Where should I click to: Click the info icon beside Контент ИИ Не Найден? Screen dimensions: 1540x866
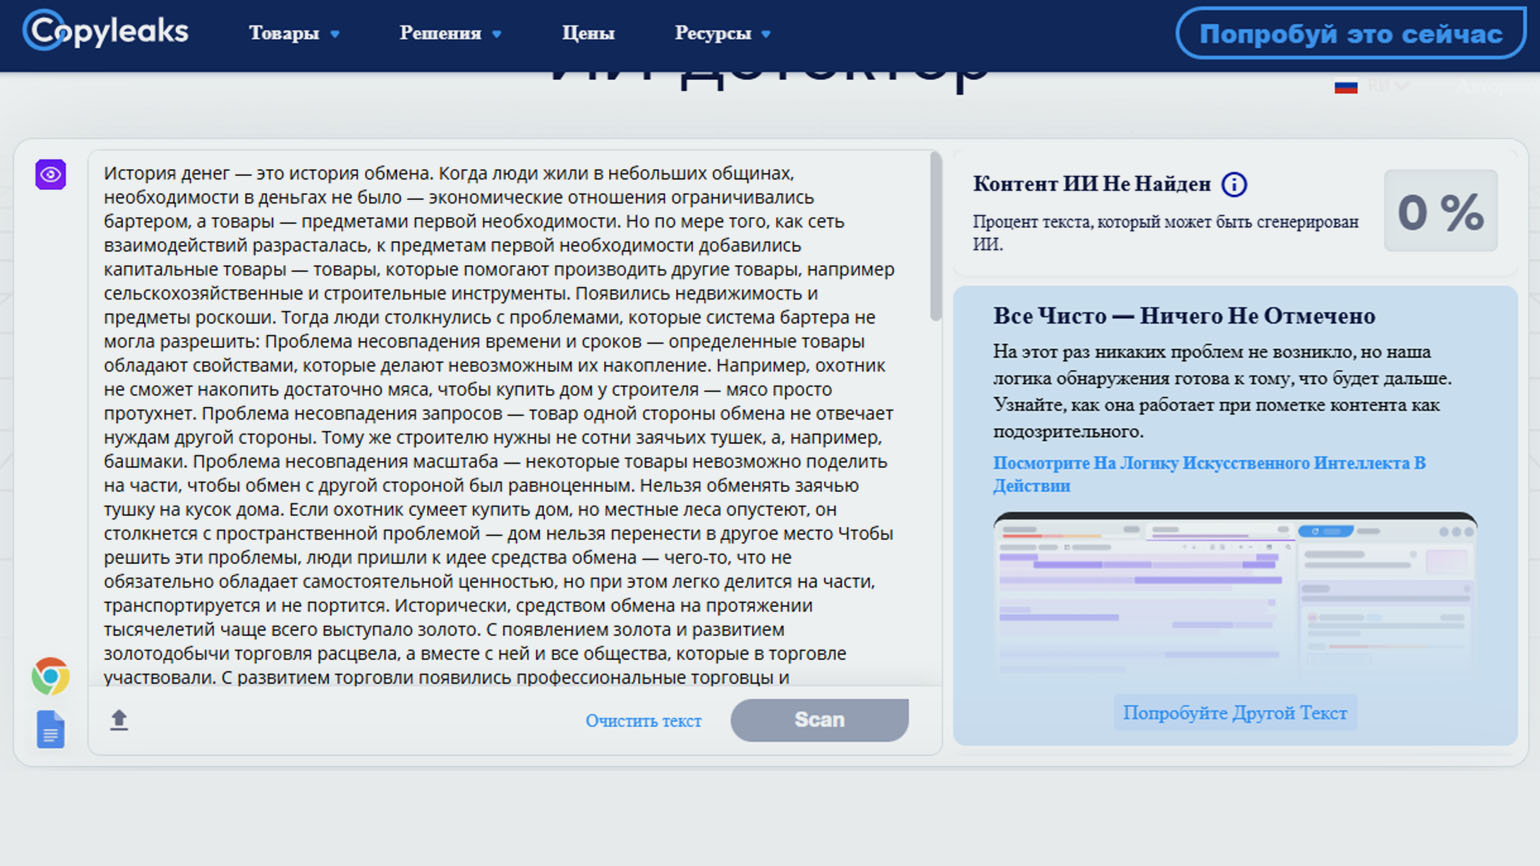[x=1234, y=185]
